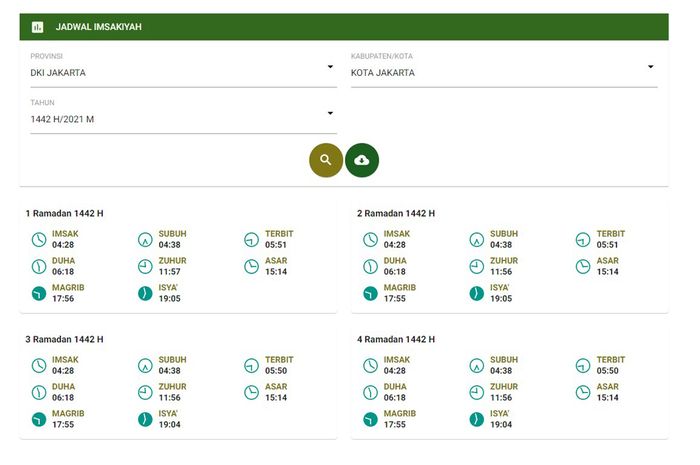This screenshot has width=700, height=465.
Task: Click the 2 Ramadan 1442 H card title
Action: pyautogui.click(x=396, y=214)
